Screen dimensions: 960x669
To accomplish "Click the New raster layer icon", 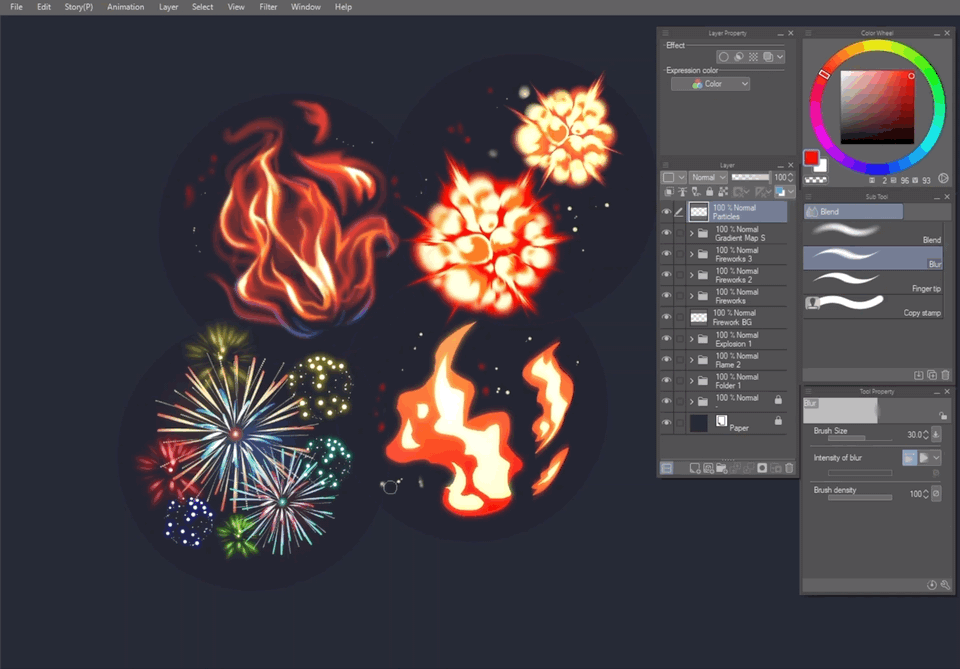I will coord(695,468).
